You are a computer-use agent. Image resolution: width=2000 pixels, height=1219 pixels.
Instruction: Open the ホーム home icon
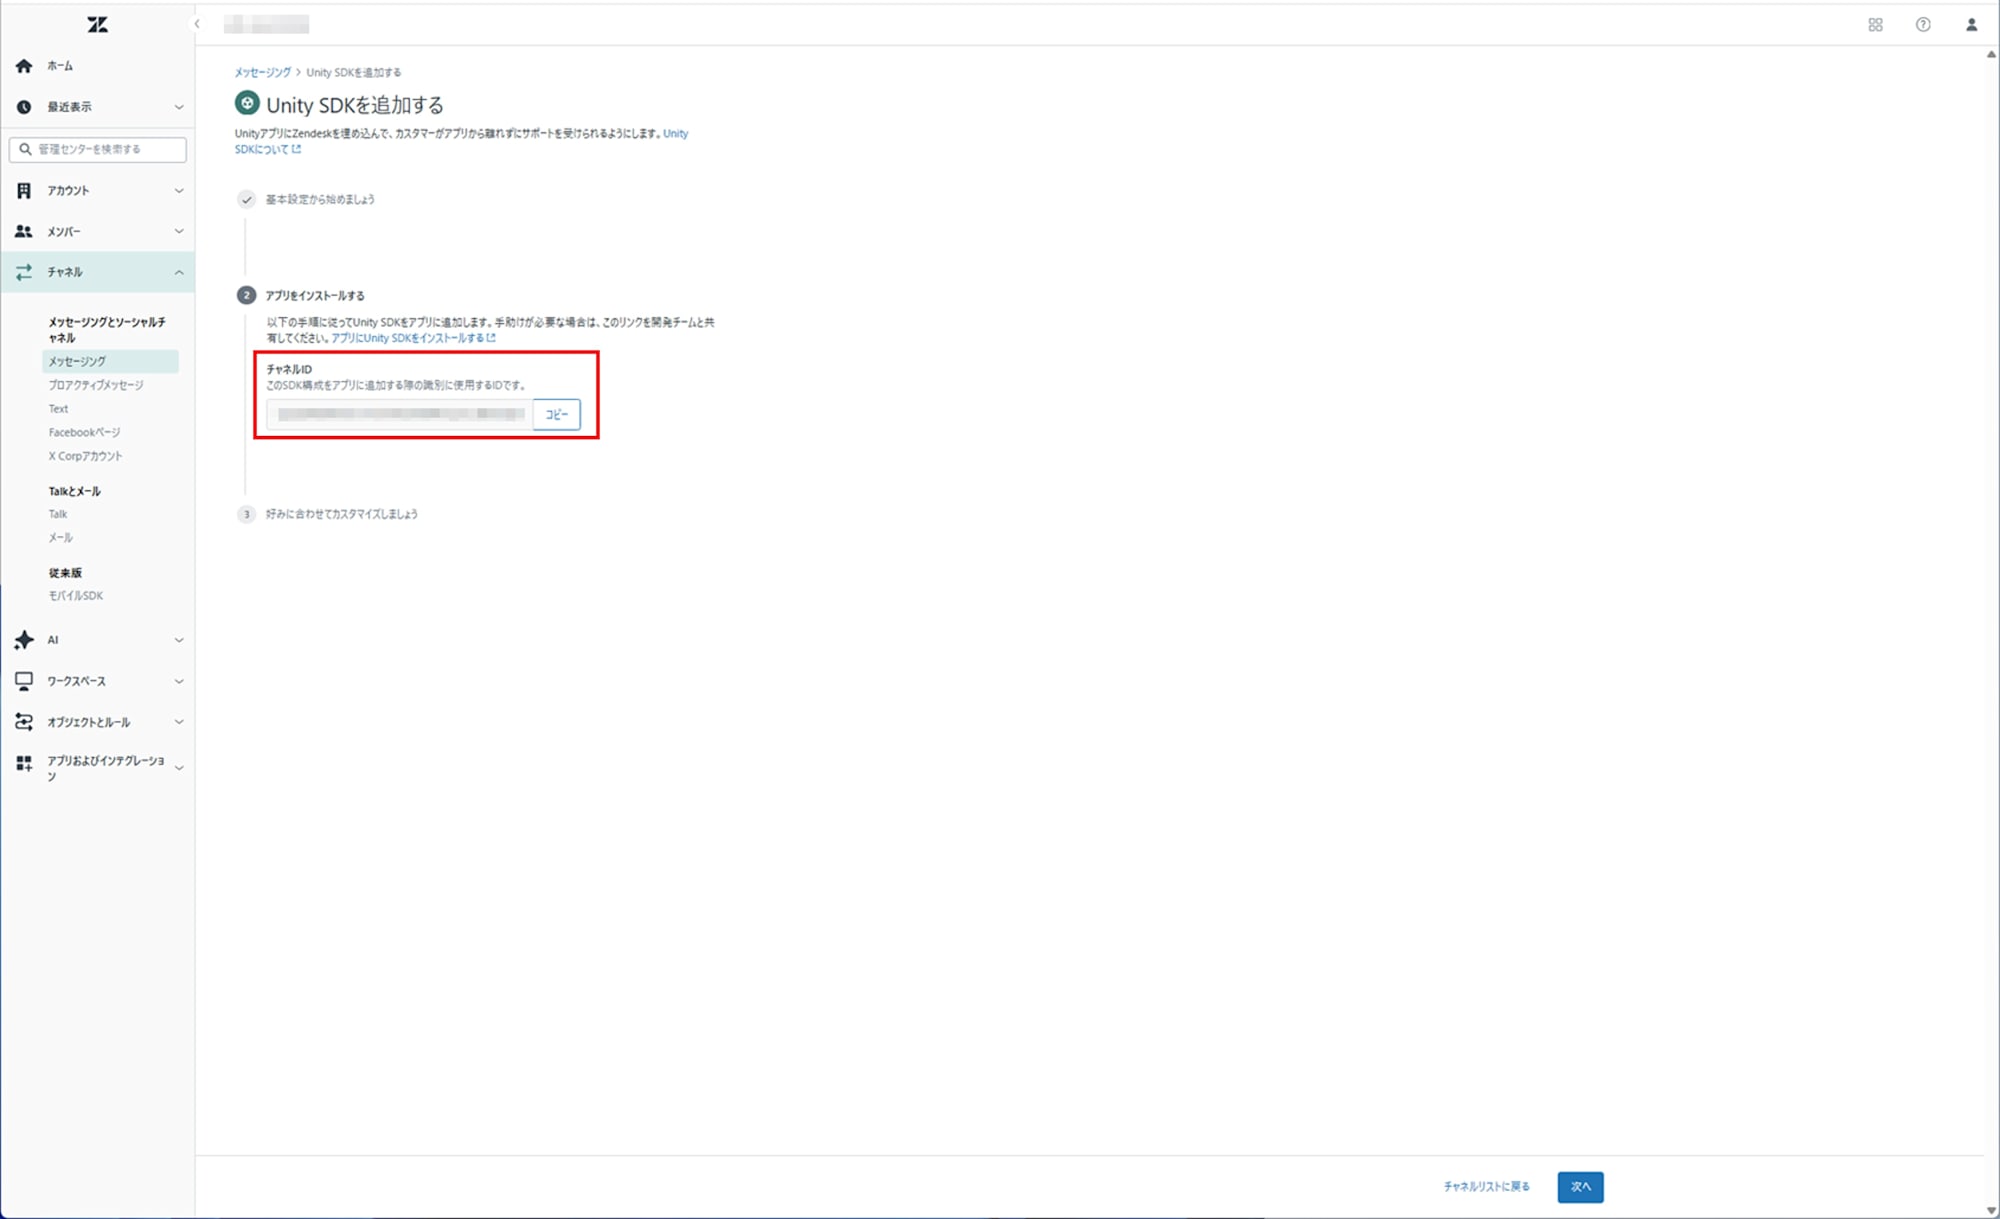[x=24, y=66]
